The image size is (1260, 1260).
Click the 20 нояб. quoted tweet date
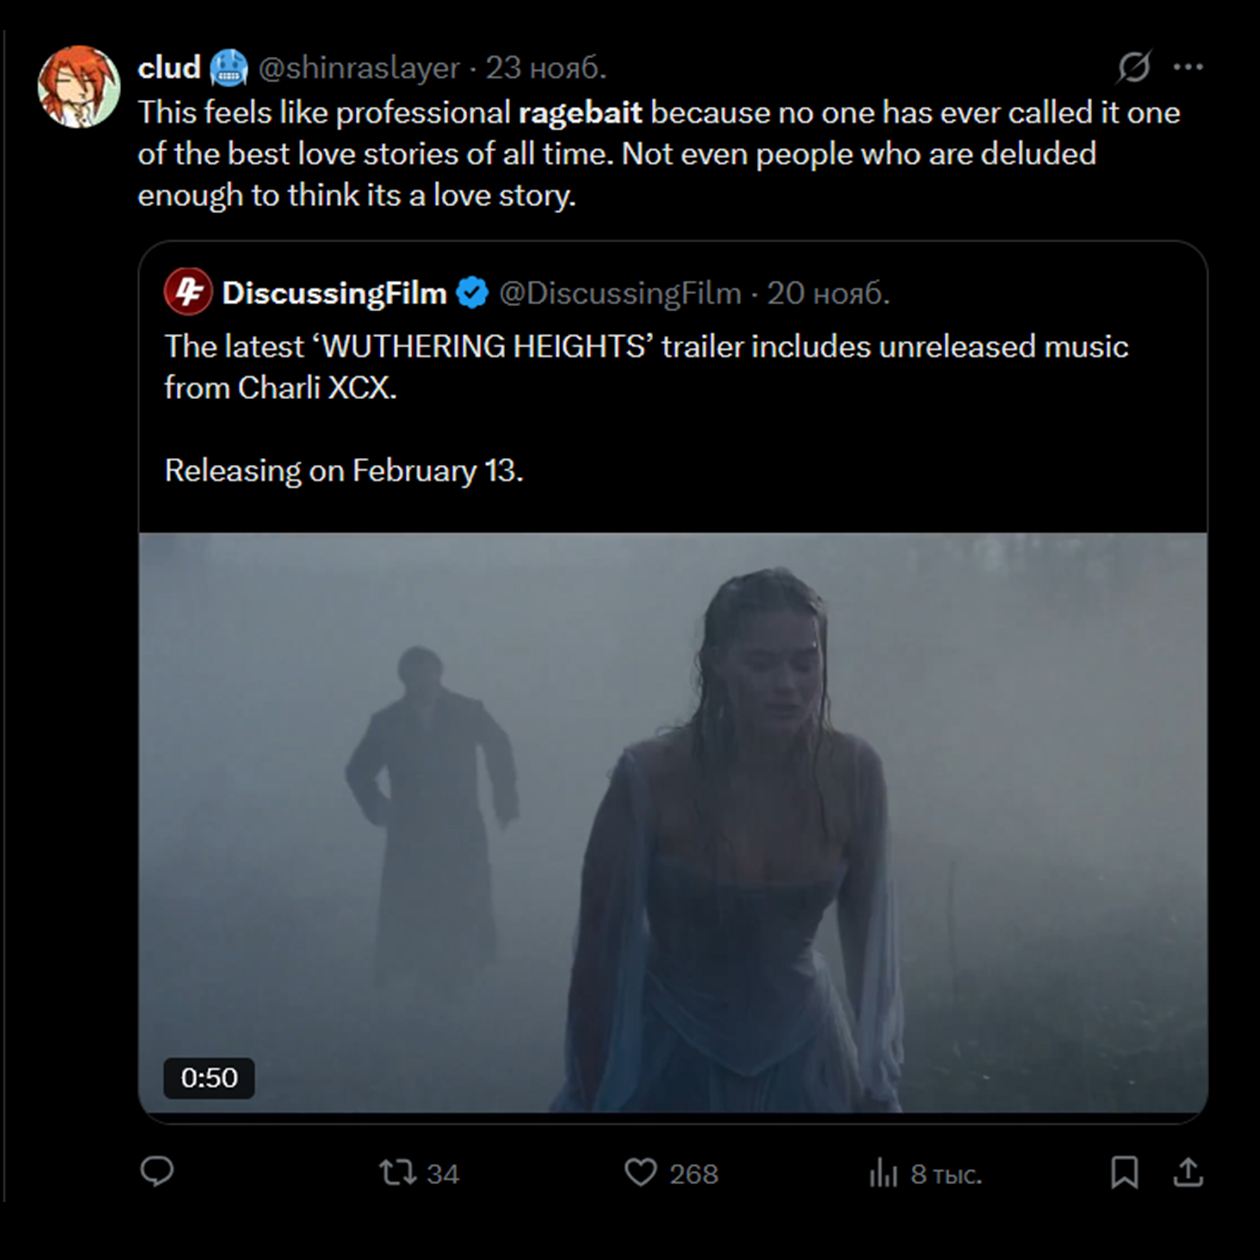828,293
